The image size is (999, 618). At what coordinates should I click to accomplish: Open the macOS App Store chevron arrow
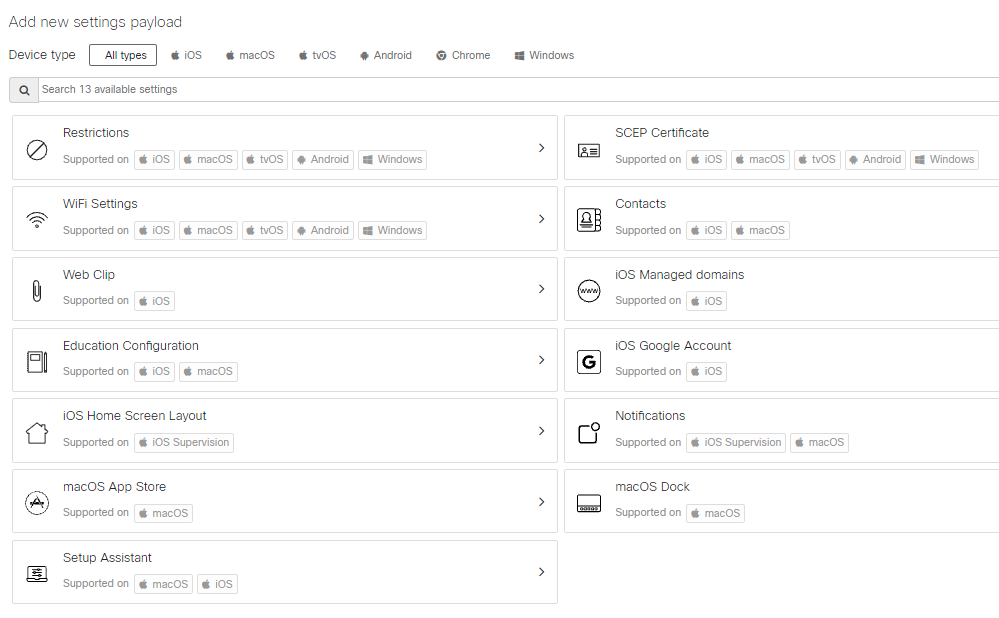pos(541,502)
